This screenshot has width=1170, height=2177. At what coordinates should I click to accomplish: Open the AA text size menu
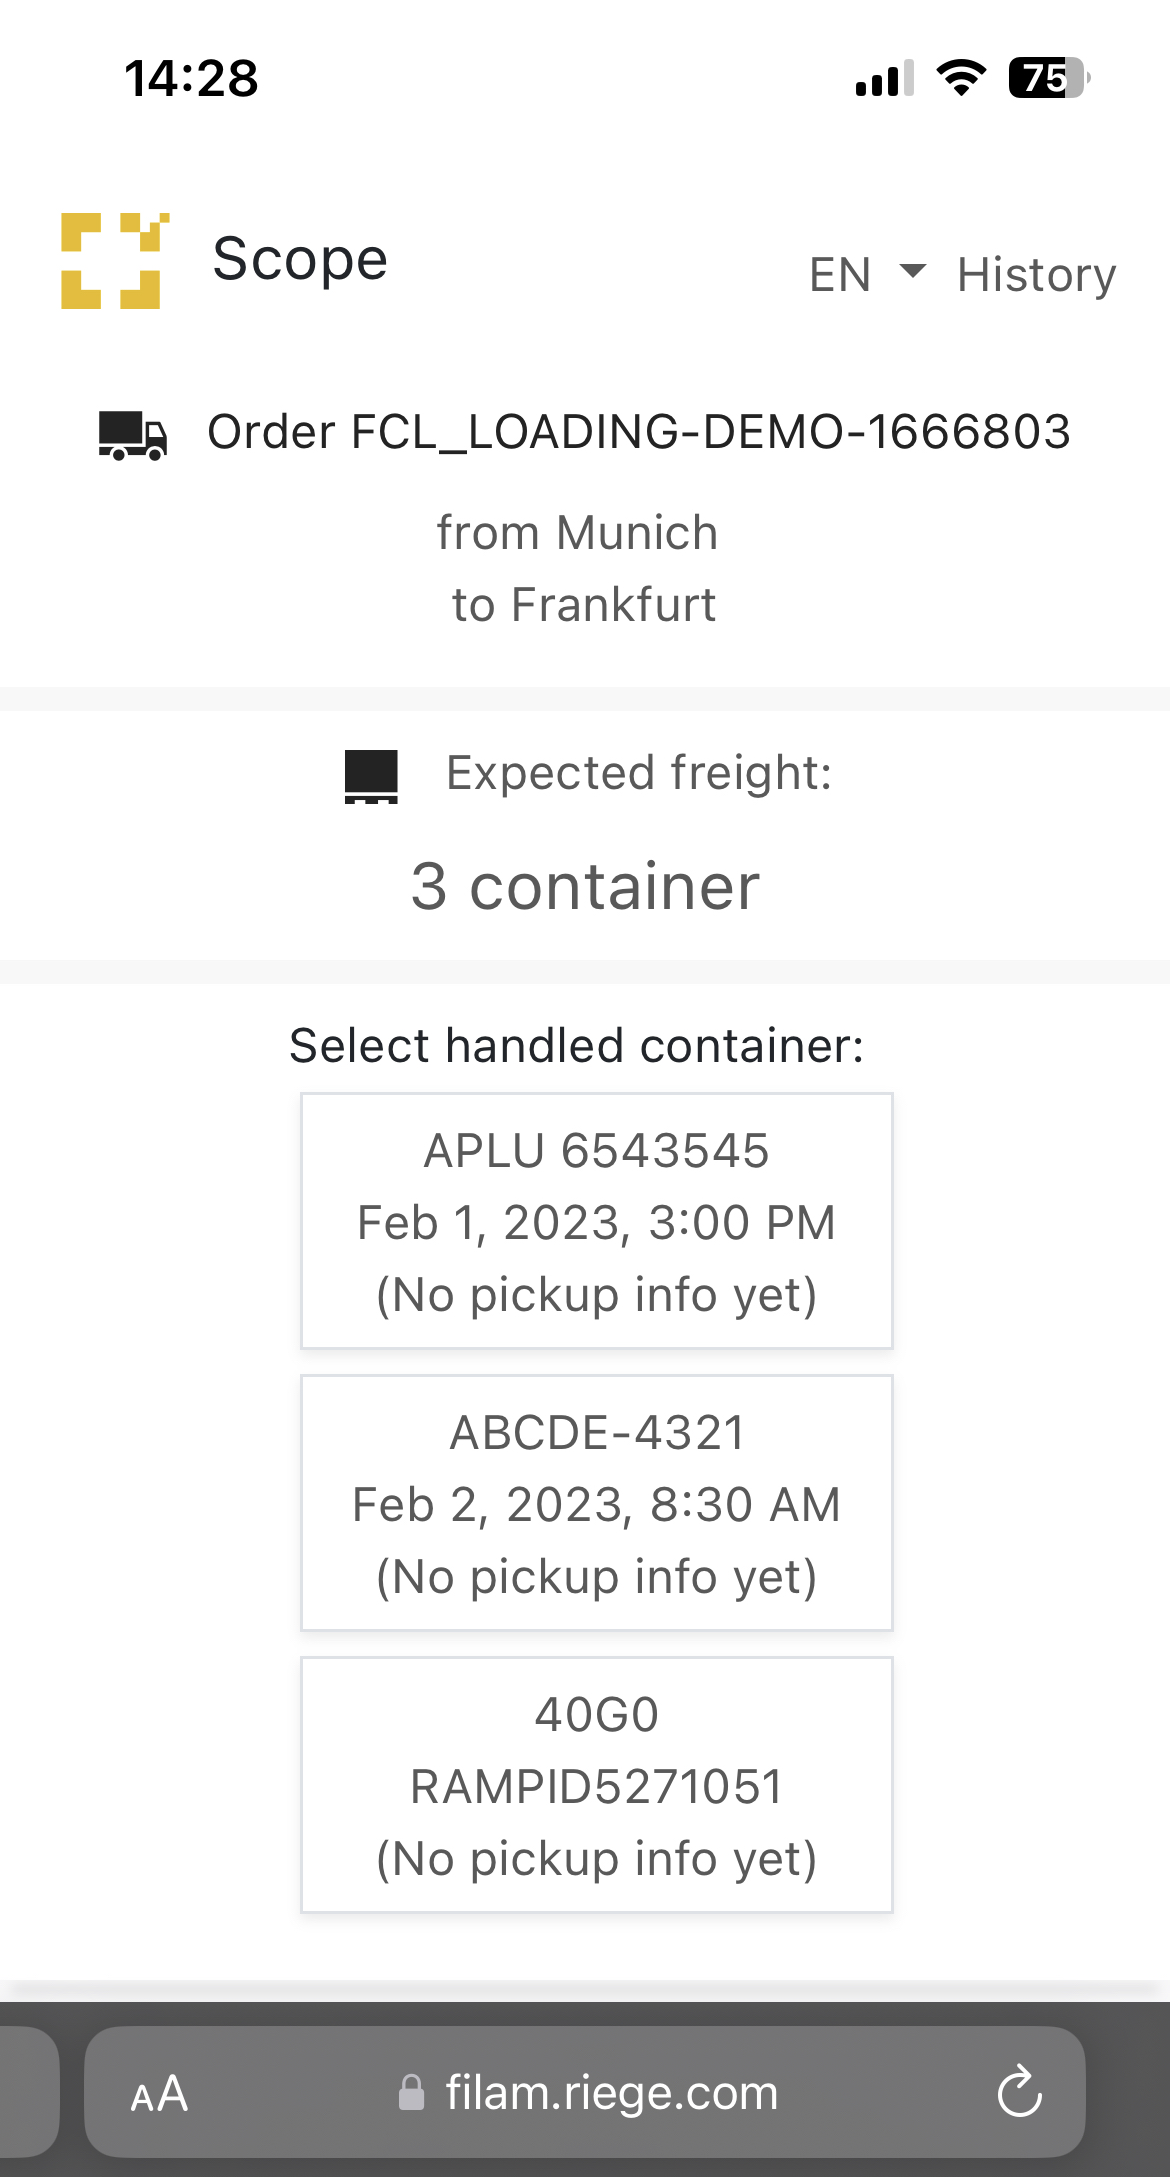159,2093
